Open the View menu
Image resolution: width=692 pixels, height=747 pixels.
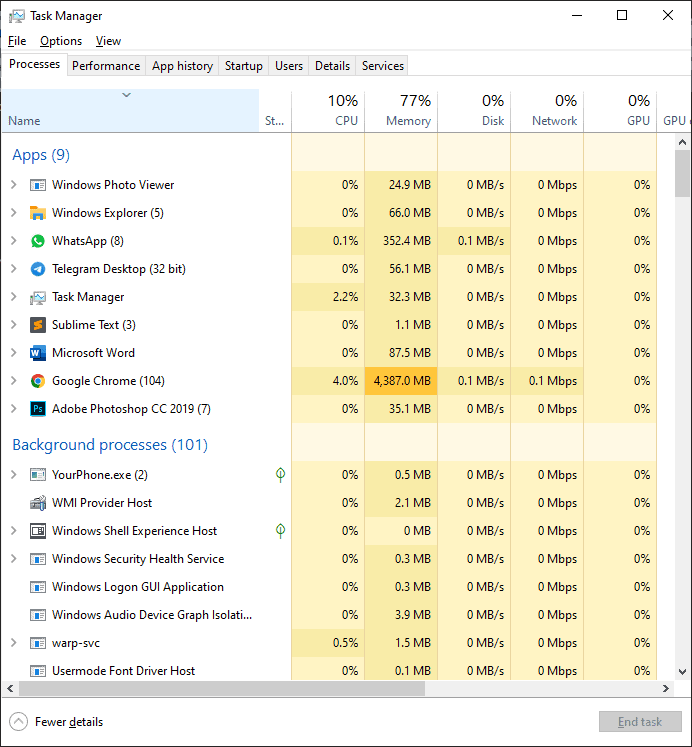[x=109, y=41]
